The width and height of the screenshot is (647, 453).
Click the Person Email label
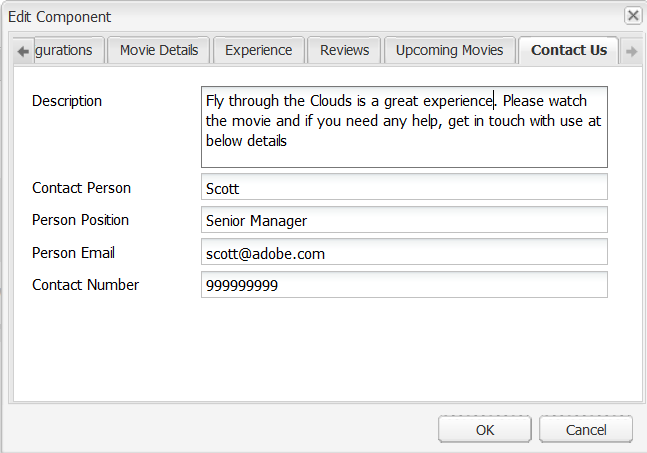click(74, 253)
